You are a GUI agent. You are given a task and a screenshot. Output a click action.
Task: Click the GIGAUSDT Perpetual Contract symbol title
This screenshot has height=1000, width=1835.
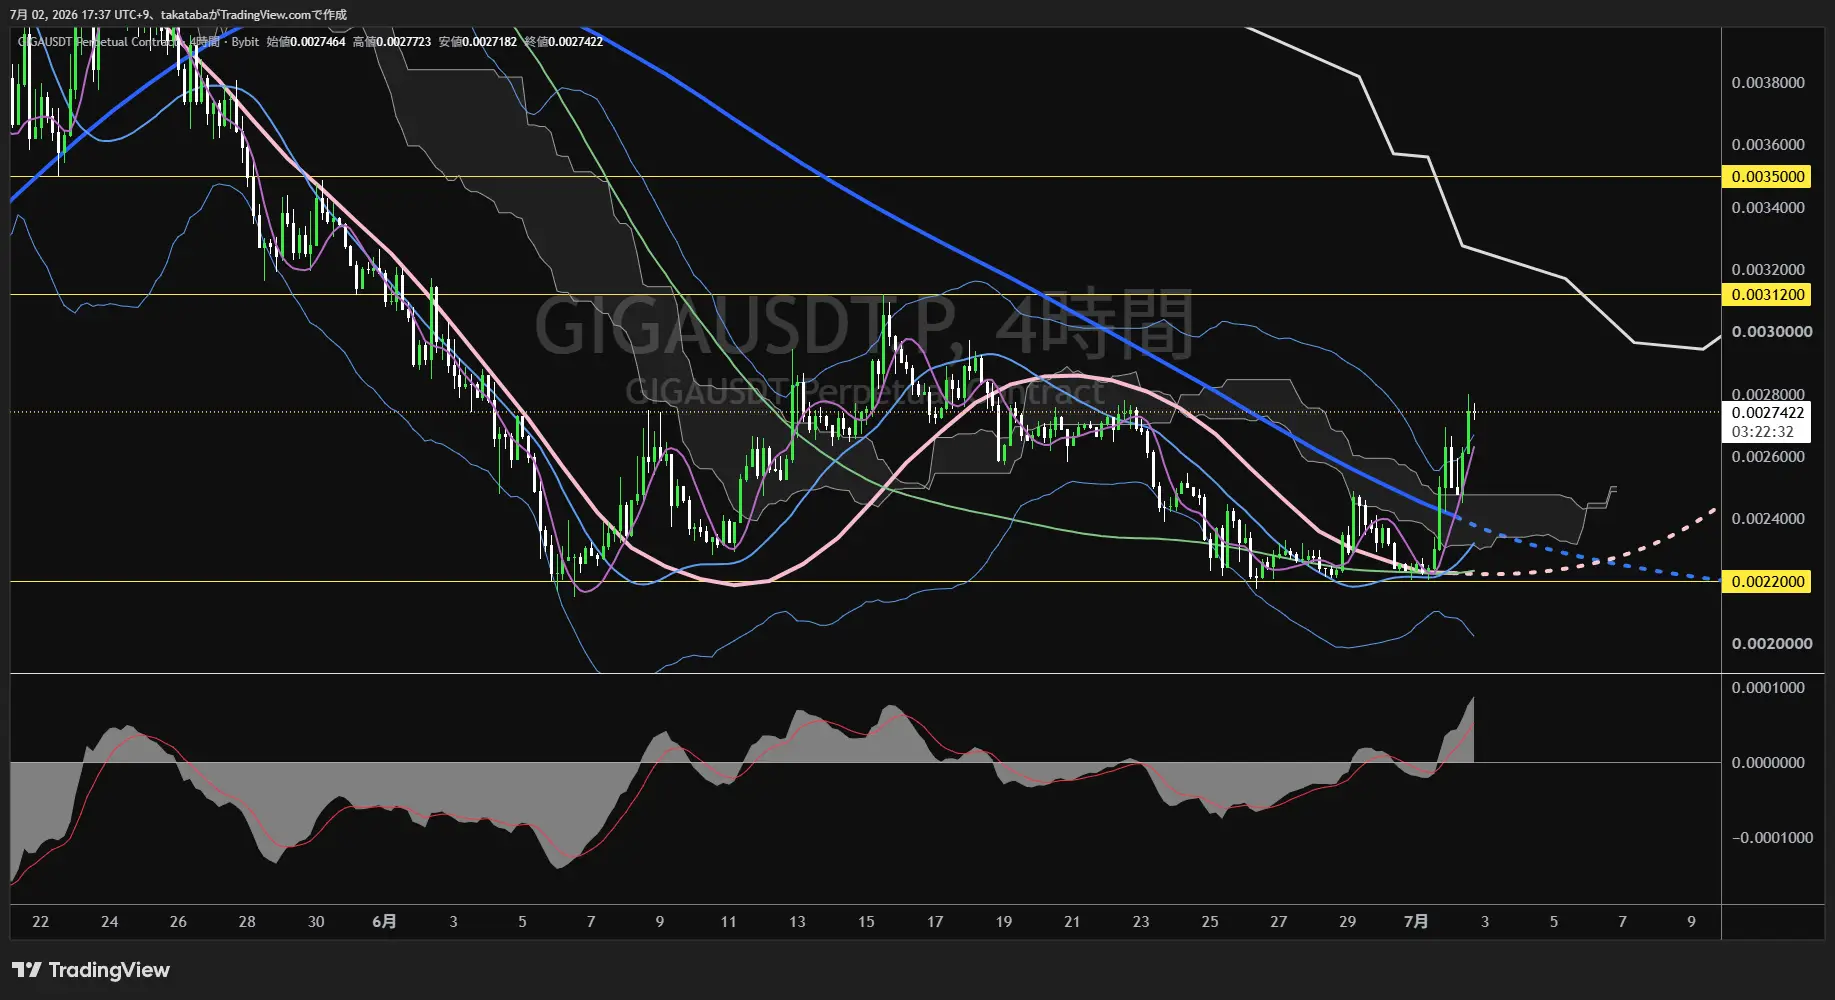point(98,42)
